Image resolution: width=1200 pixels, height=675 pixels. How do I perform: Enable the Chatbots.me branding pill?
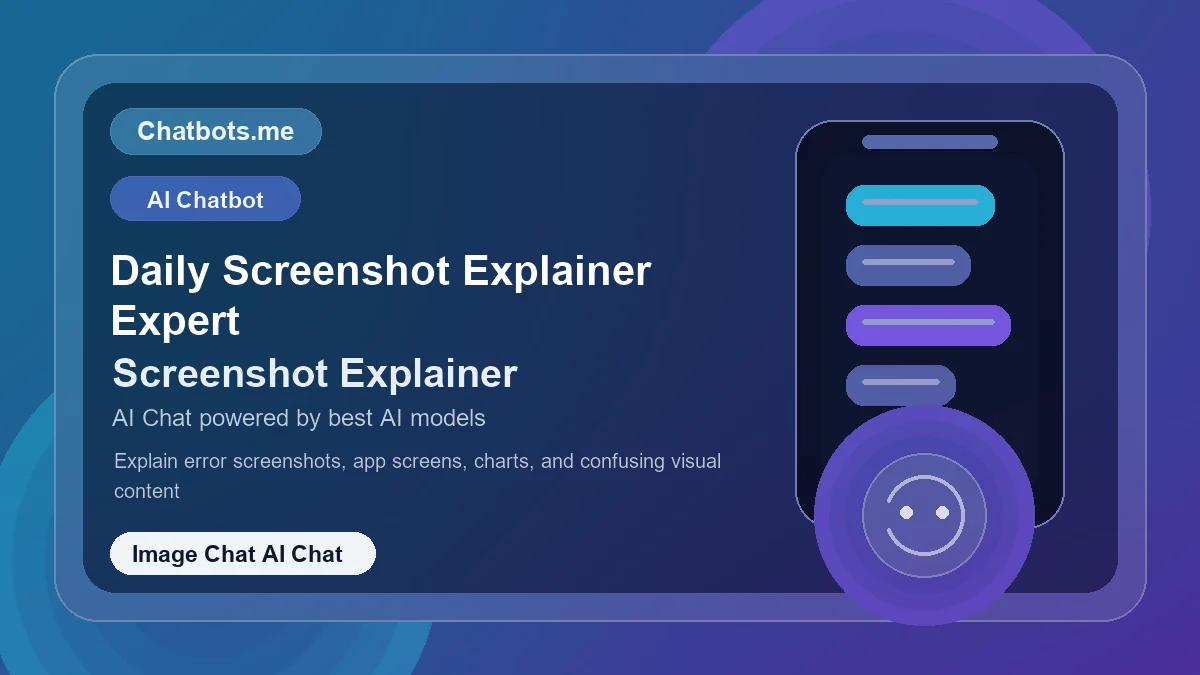pos(215,131)
